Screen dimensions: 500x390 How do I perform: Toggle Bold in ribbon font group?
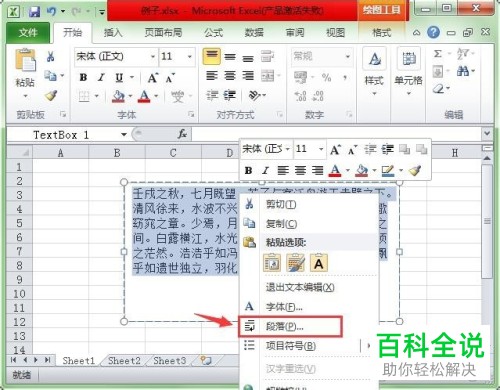(x=83, y=78)
